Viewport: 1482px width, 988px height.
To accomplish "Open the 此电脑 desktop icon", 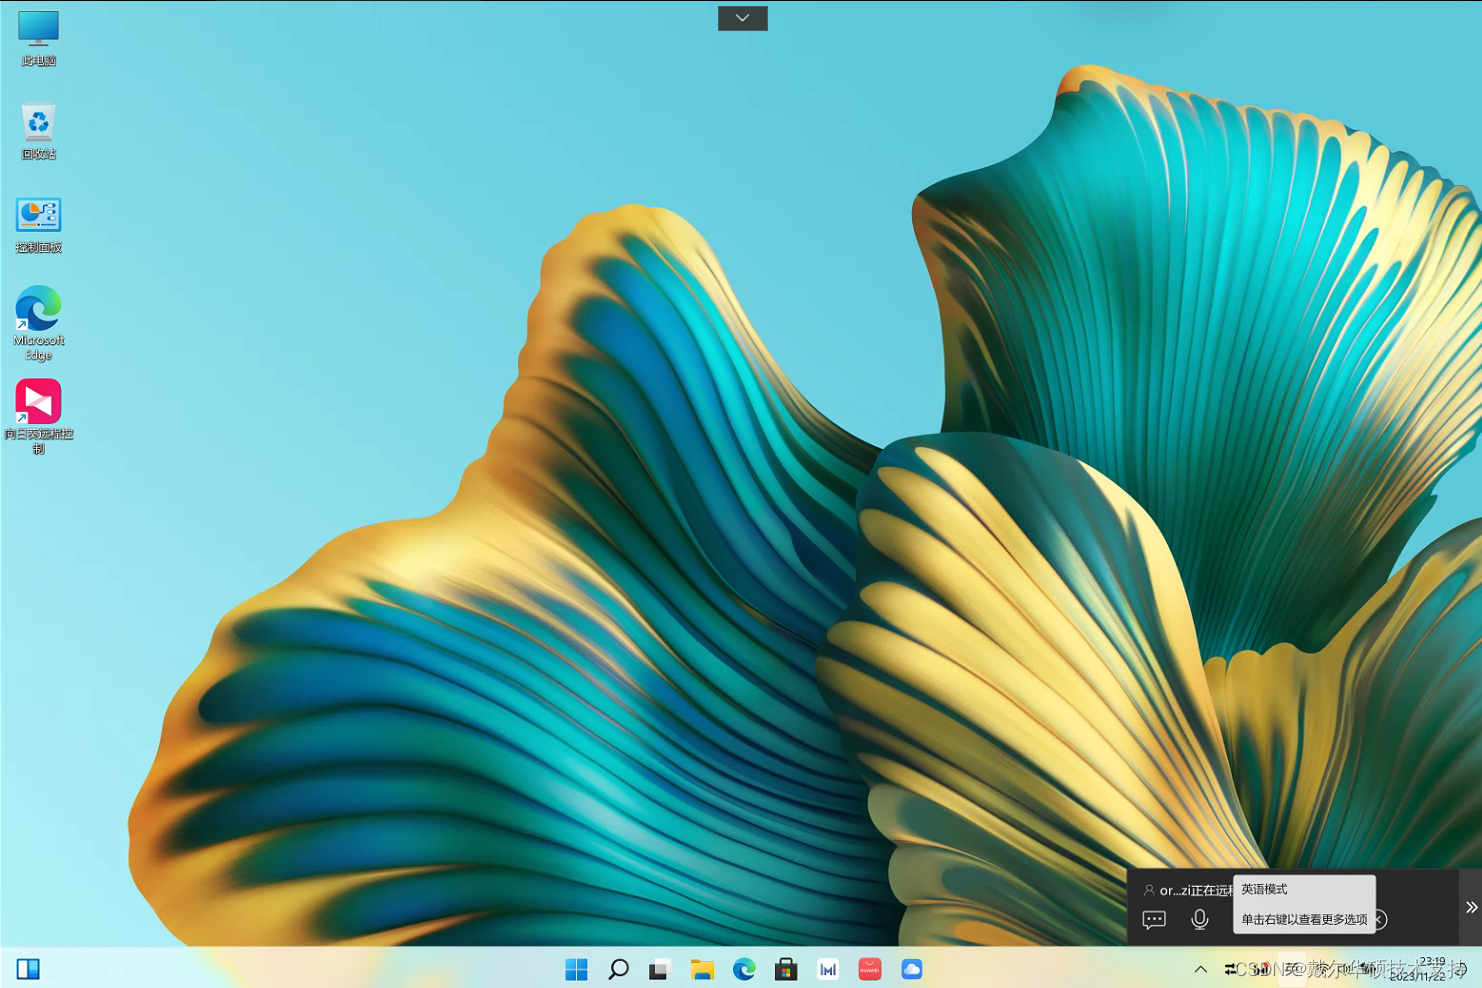I will [38, 38].
